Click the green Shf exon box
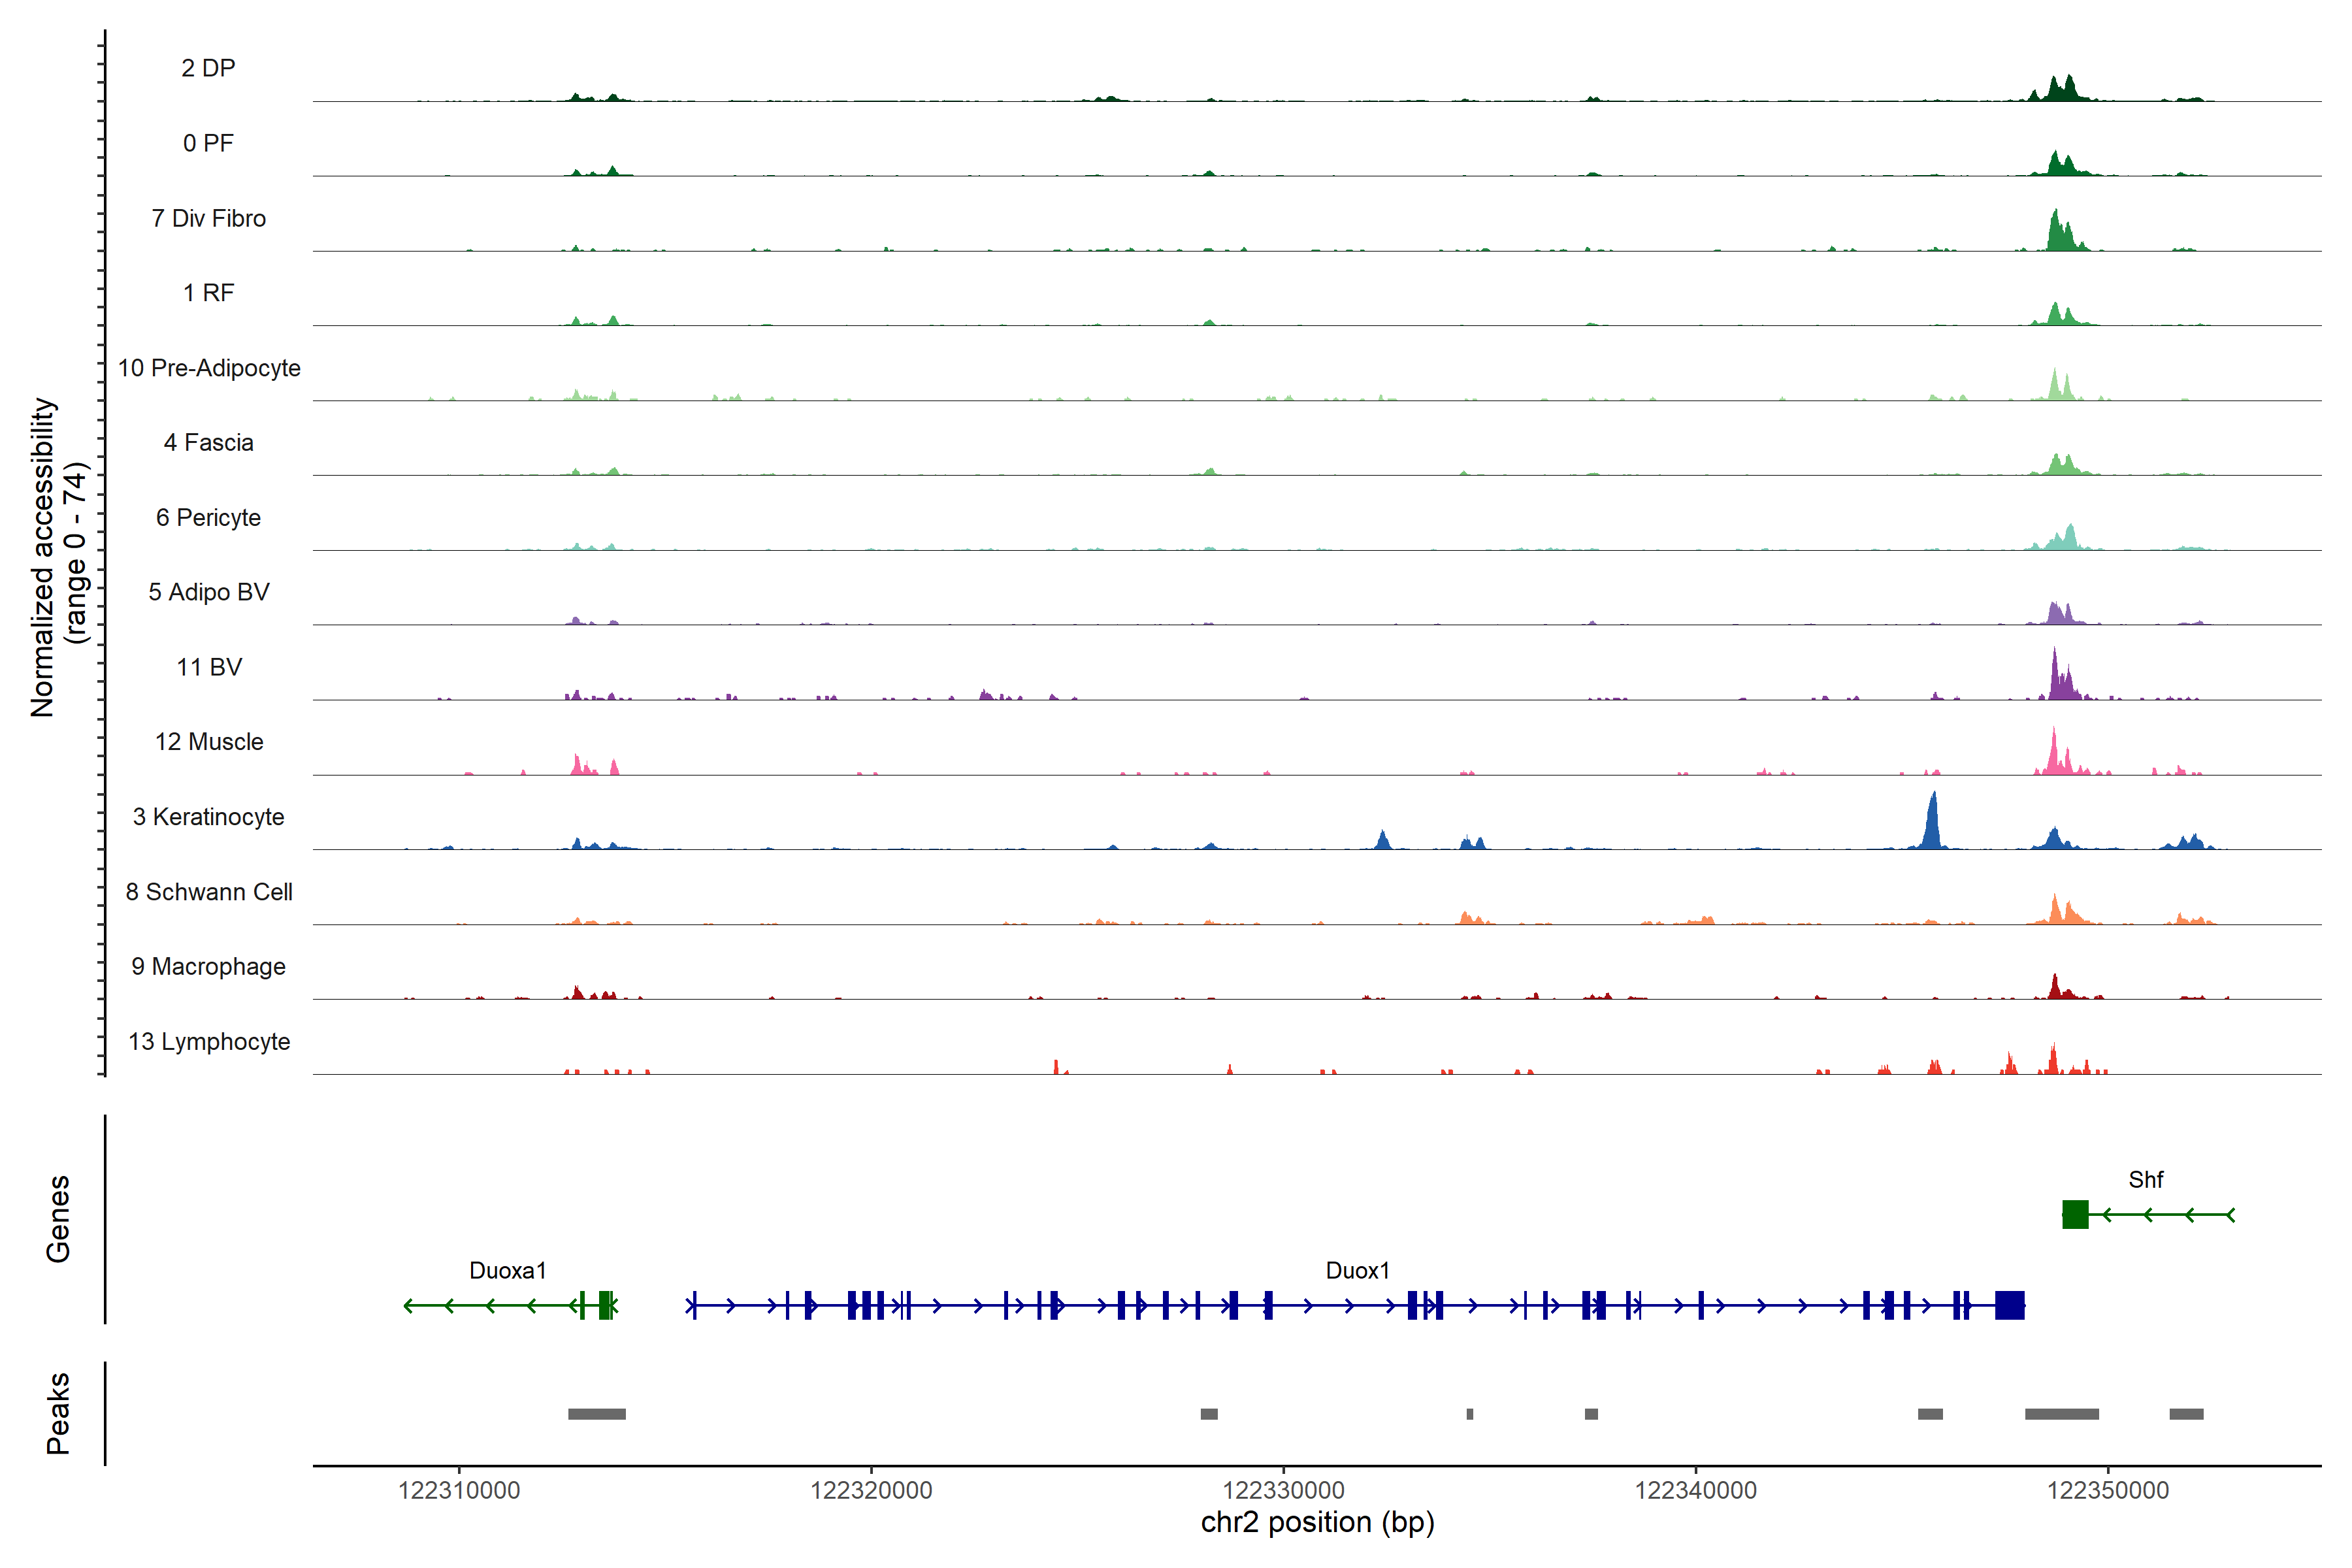This screenshot has width=2352, height=1568. click(x=2075, y=1215)
